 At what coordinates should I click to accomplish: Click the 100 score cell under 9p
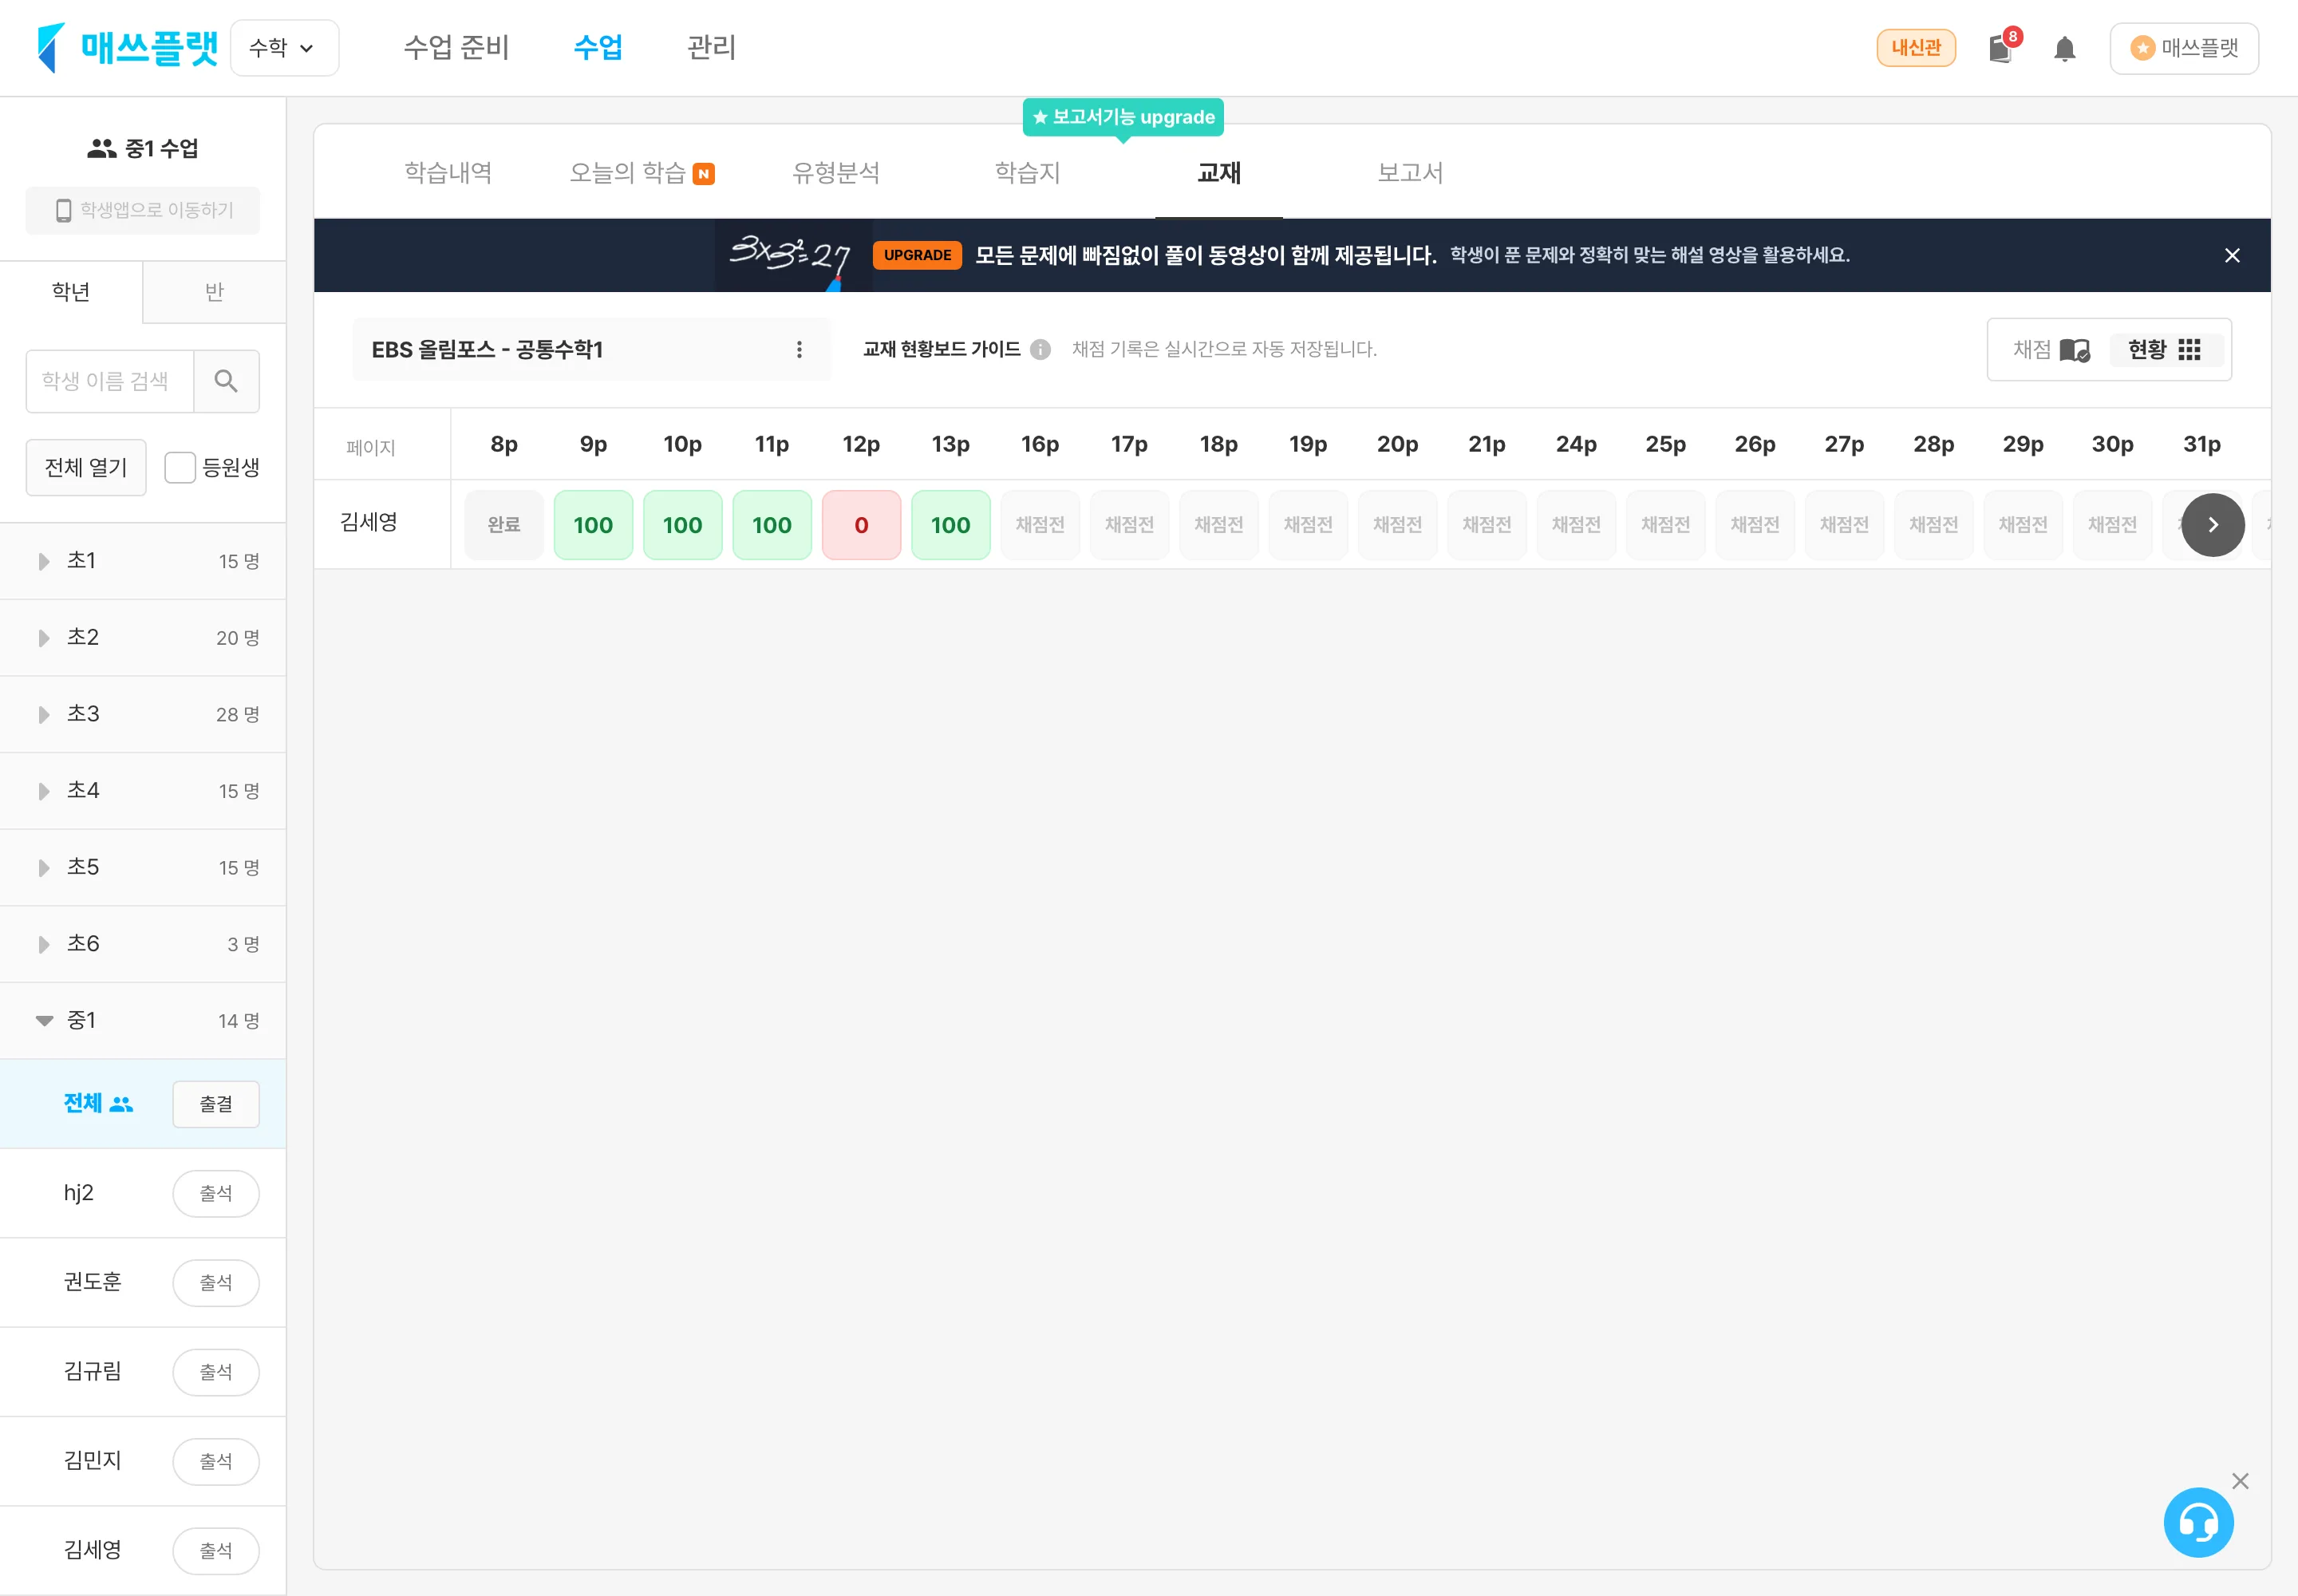[593, 525]
